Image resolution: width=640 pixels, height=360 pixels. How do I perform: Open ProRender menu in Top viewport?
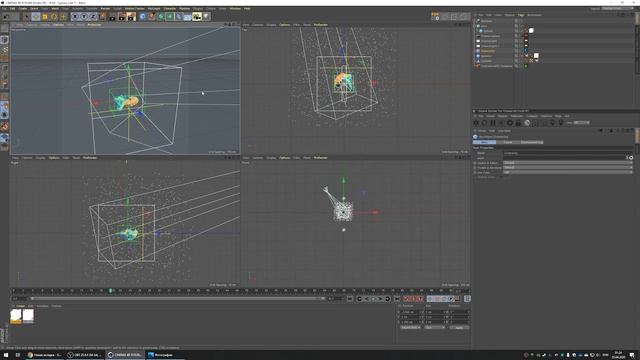point(320,25)
